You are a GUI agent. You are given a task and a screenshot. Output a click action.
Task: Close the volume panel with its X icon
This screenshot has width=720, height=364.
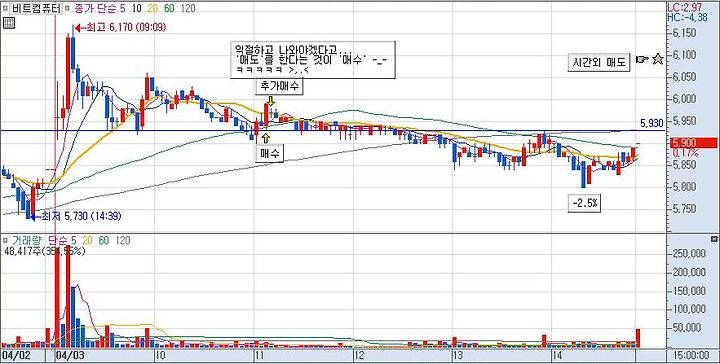(714, 240)
